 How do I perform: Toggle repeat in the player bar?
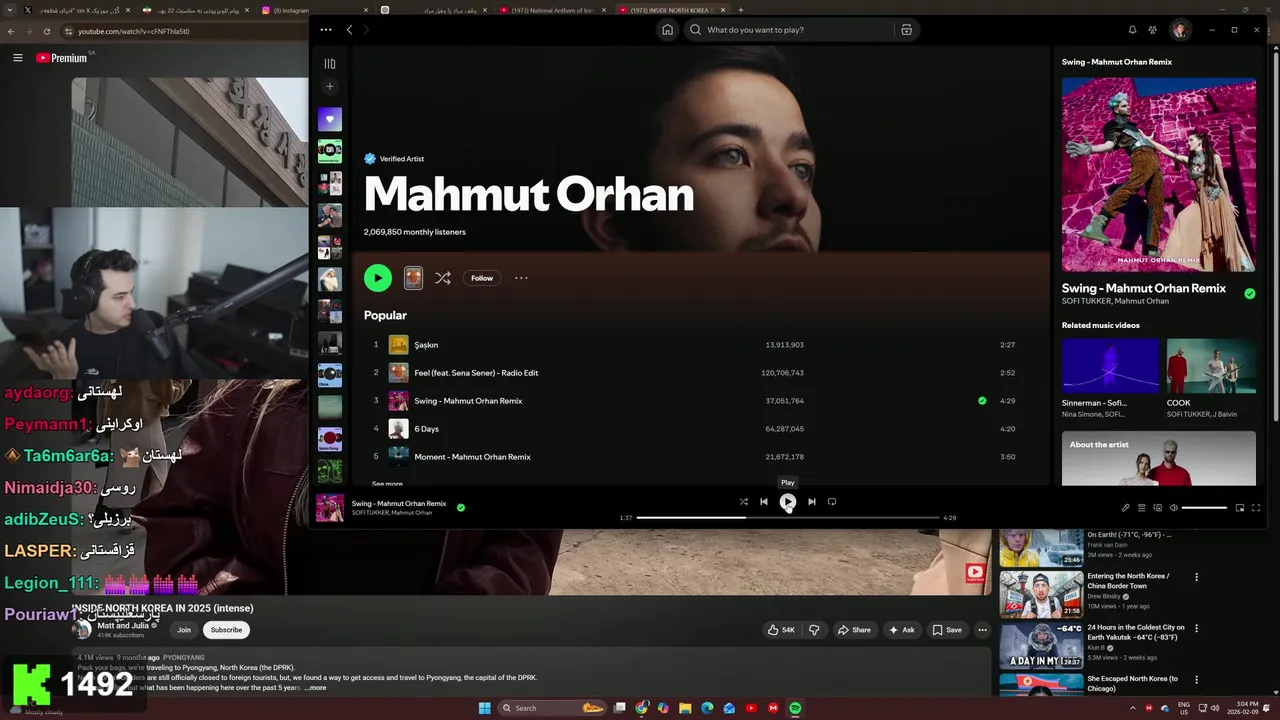832,502
